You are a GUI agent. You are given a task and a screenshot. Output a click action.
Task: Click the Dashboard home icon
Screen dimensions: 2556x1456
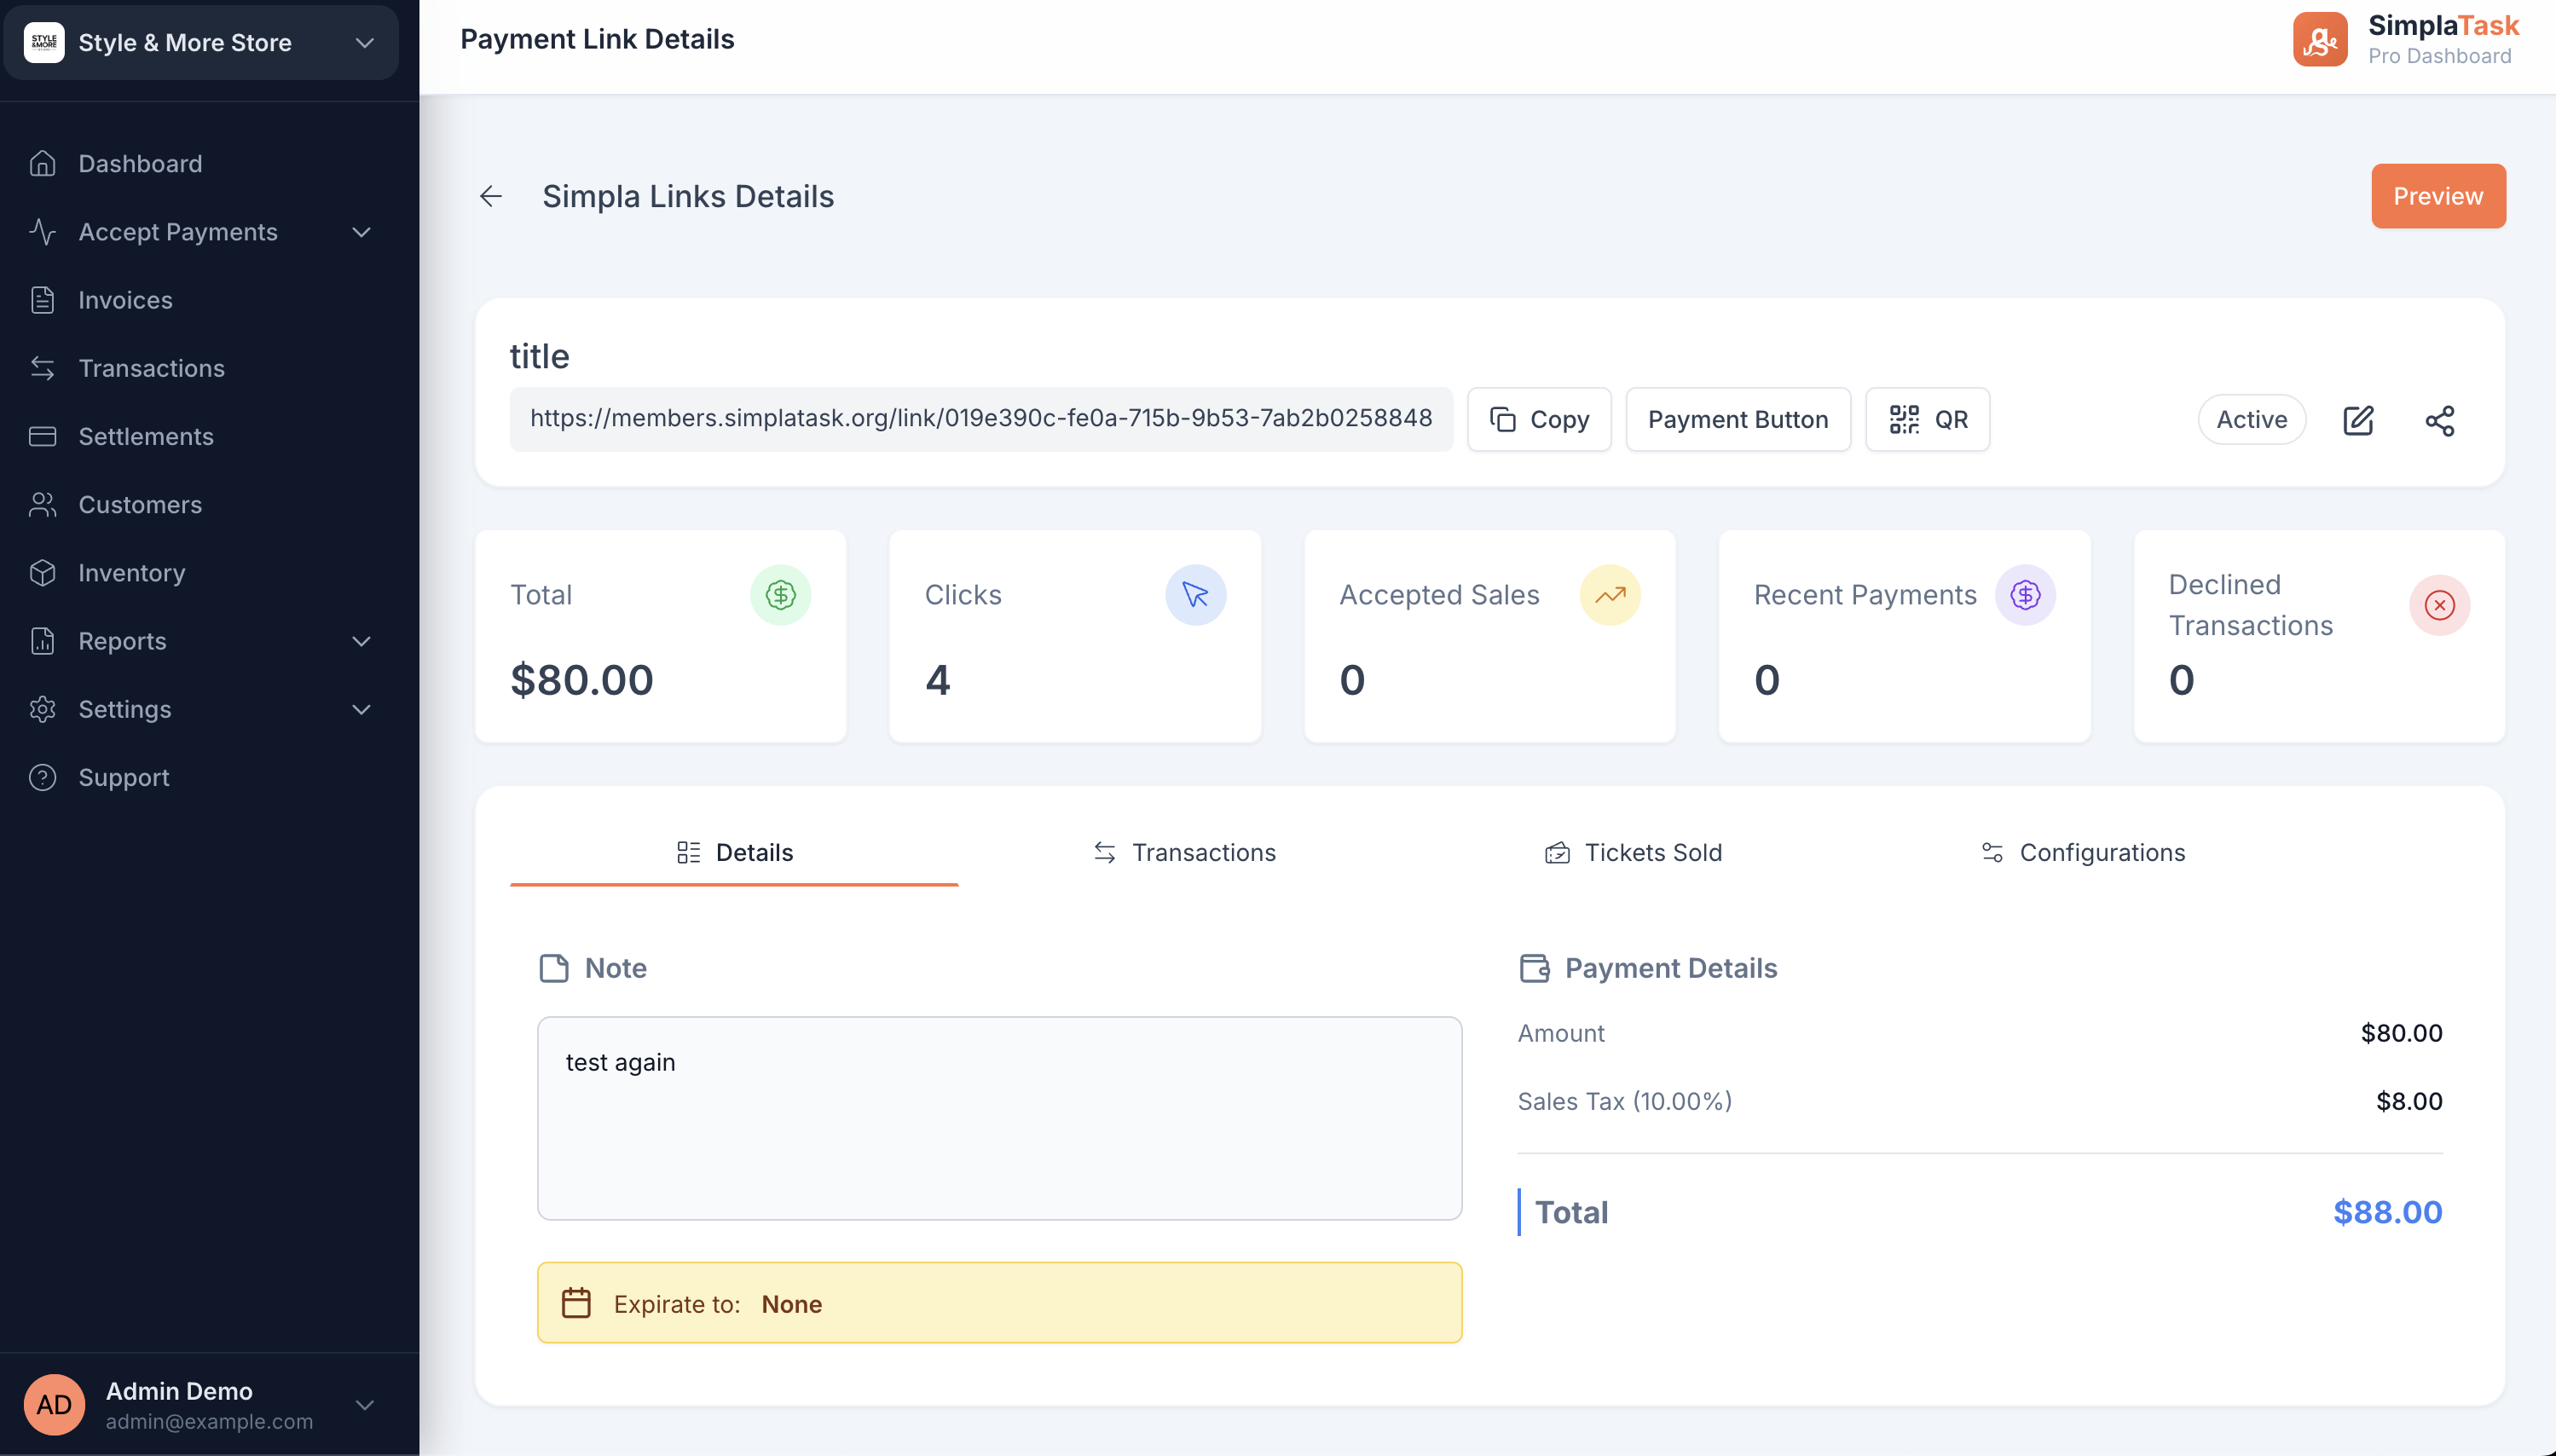42,163
